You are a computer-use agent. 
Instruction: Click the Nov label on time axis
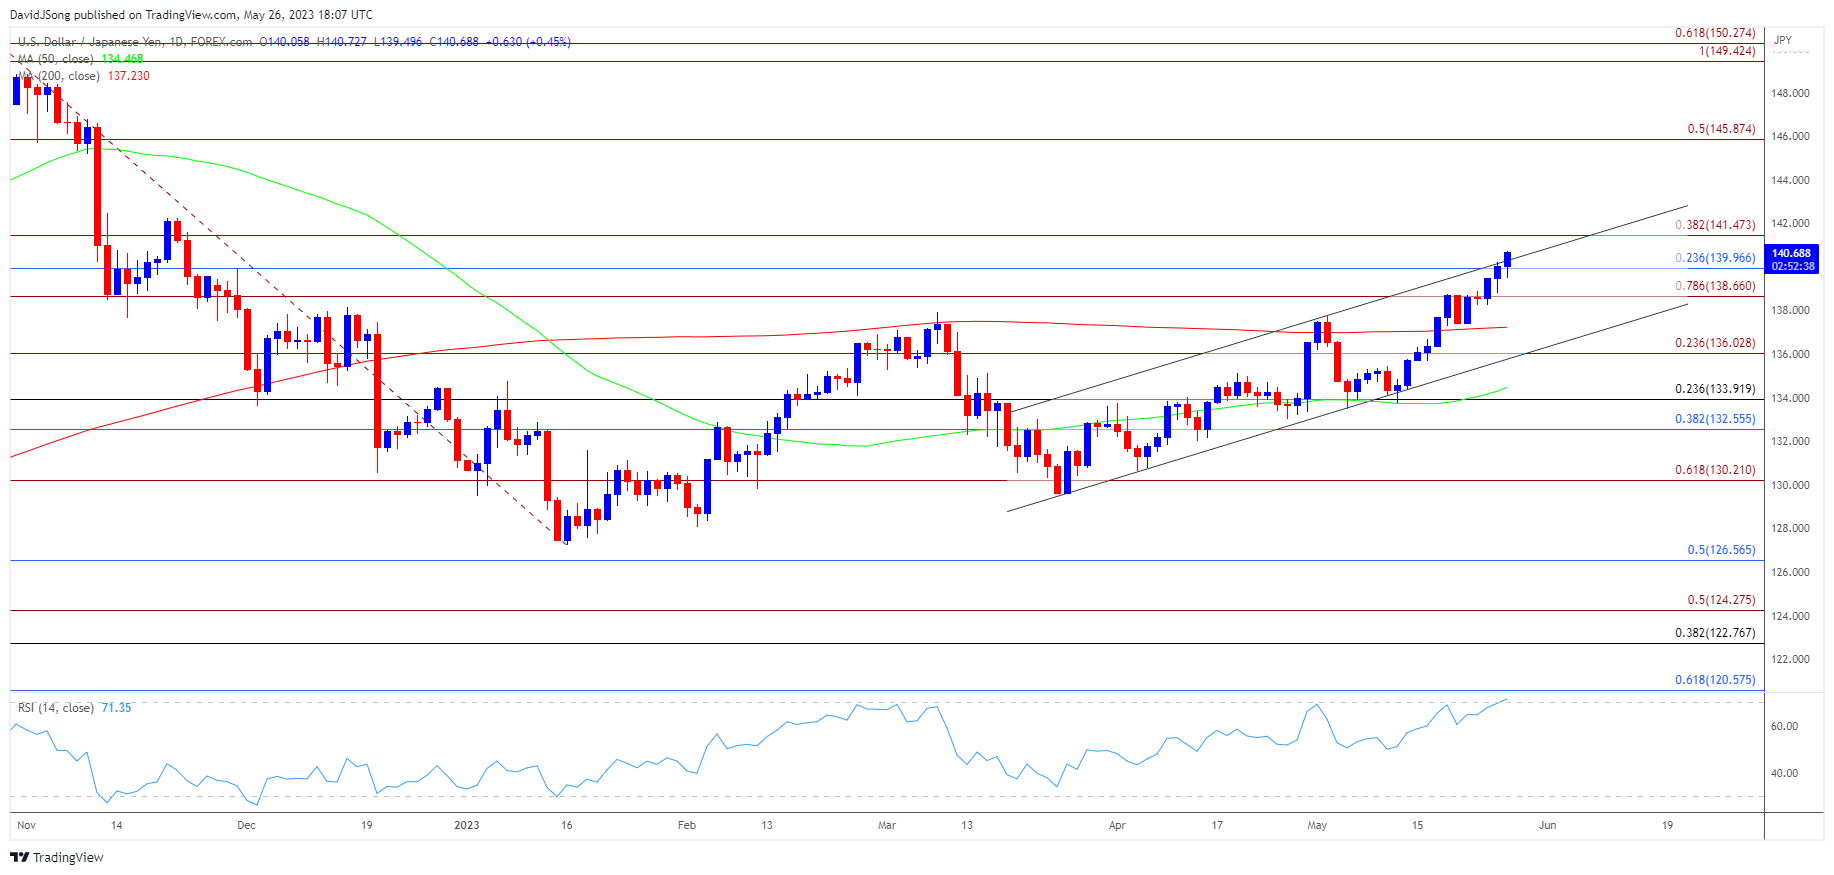coord(27,825)
